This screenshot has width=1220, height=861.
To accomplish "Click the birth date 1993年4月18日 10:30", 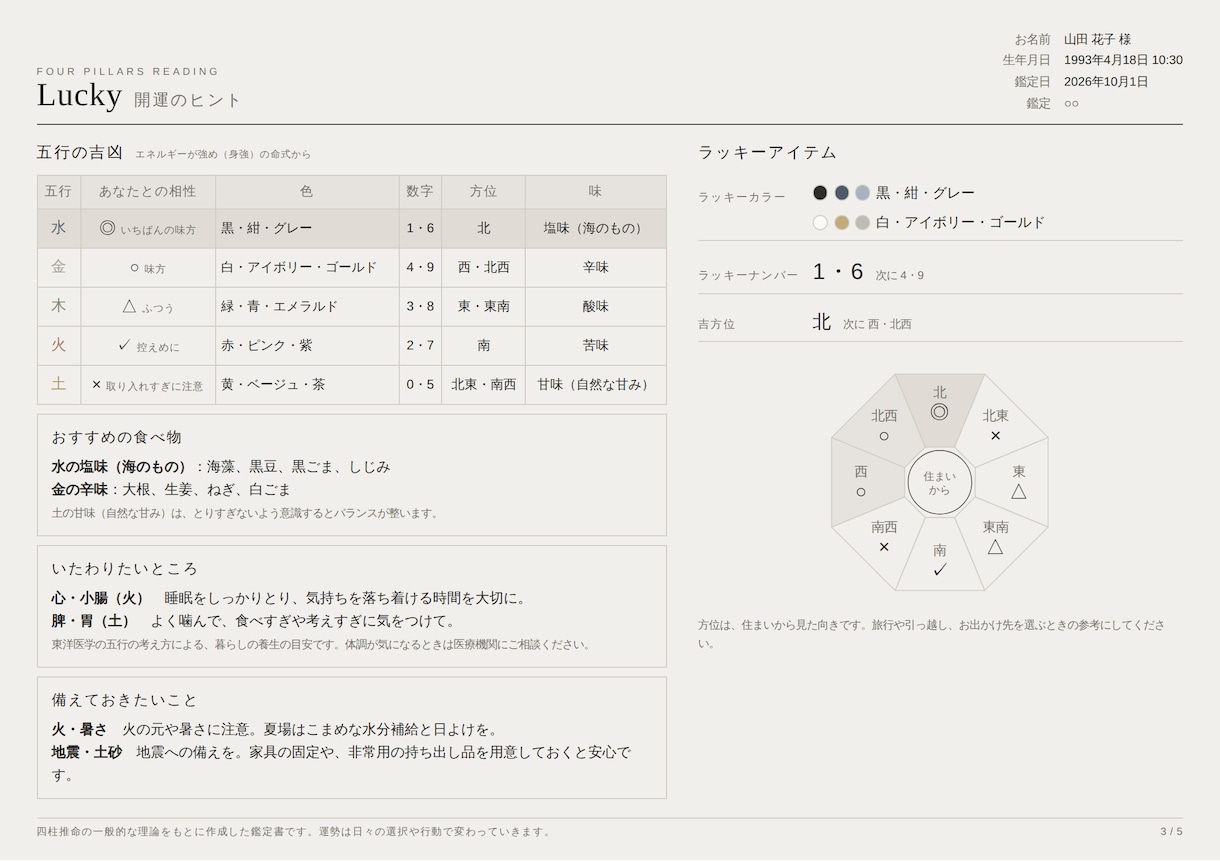I will [1123, 60].
